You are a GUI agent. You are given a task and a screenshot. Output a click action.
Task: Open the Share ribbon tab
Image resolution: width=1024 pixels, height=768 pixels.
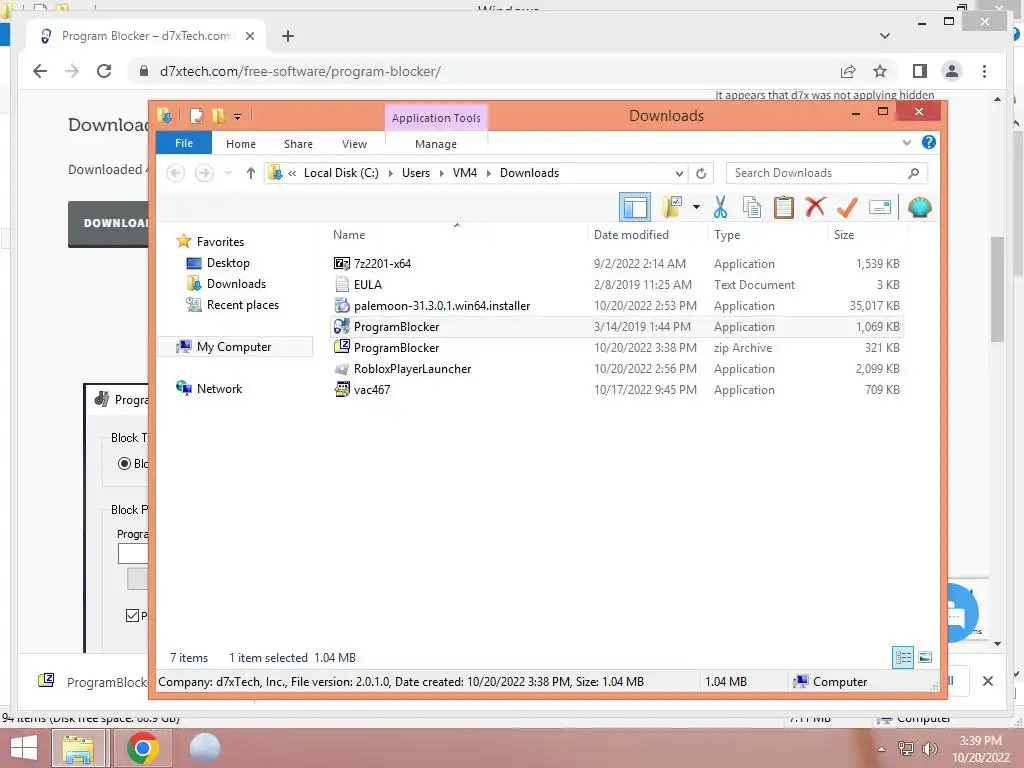[x=298, y=144]
